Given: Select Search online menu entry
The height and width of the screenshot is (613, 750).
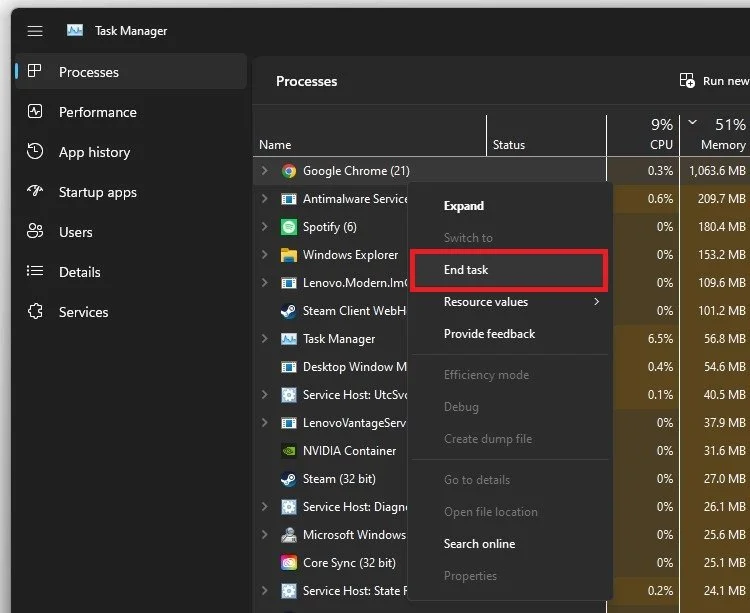Looking at the screenshot, I should coord(510,544).
